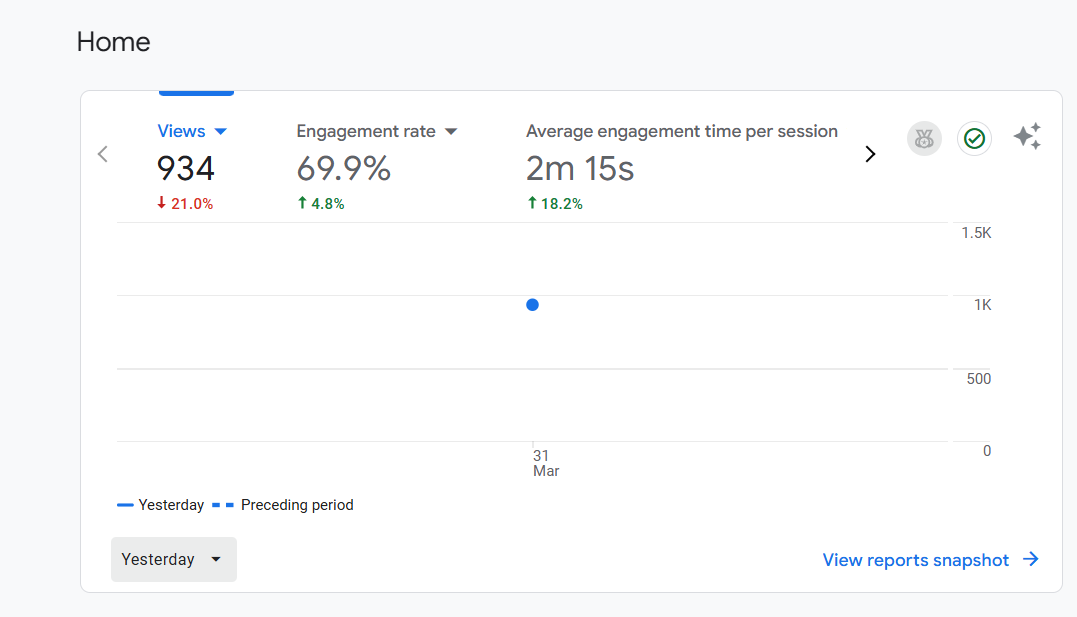Open the Yesterday date range dropdown

click(x=174, y=560)
